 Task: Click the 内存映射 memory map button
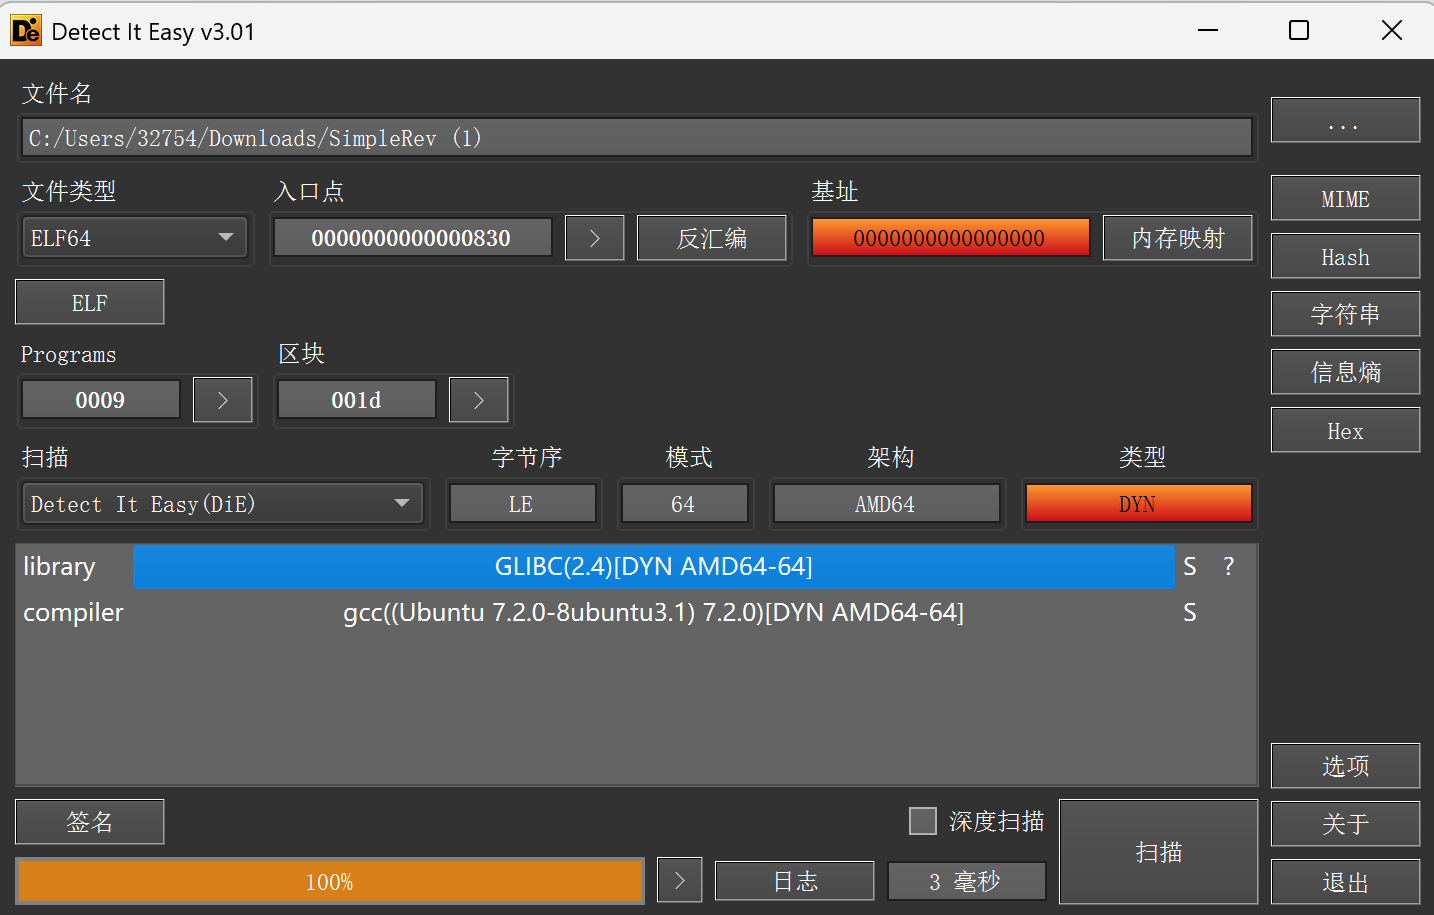[1178, 238]
